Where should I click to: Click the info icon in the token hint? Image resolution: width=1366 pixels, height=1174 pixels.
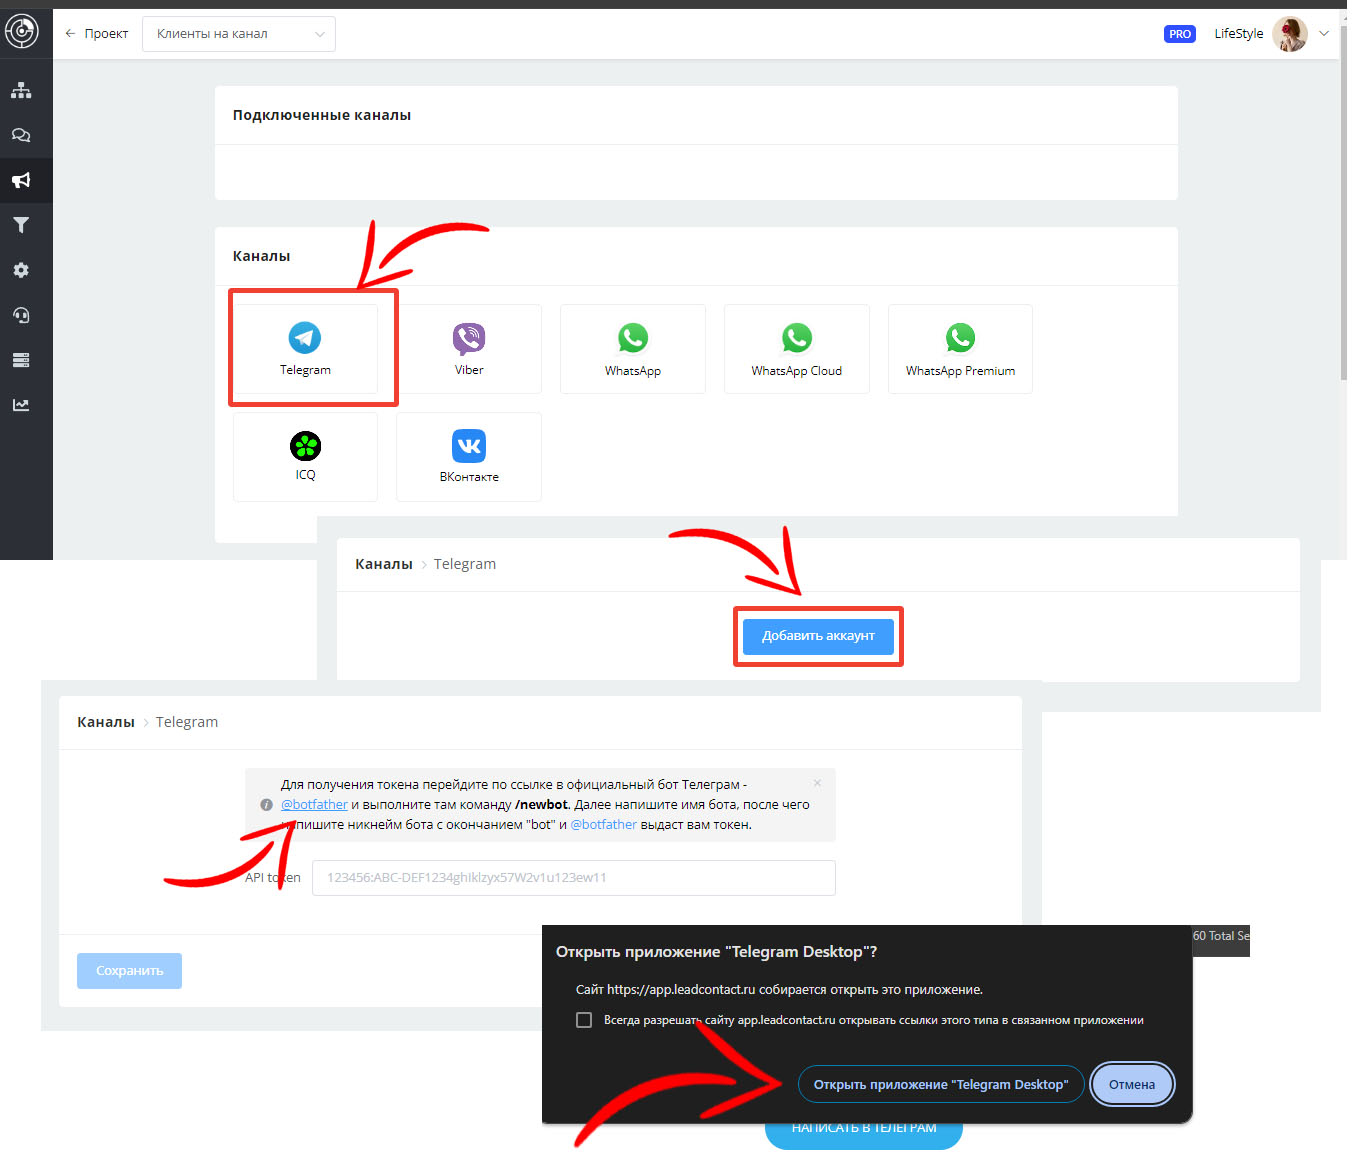coord(266,805)
